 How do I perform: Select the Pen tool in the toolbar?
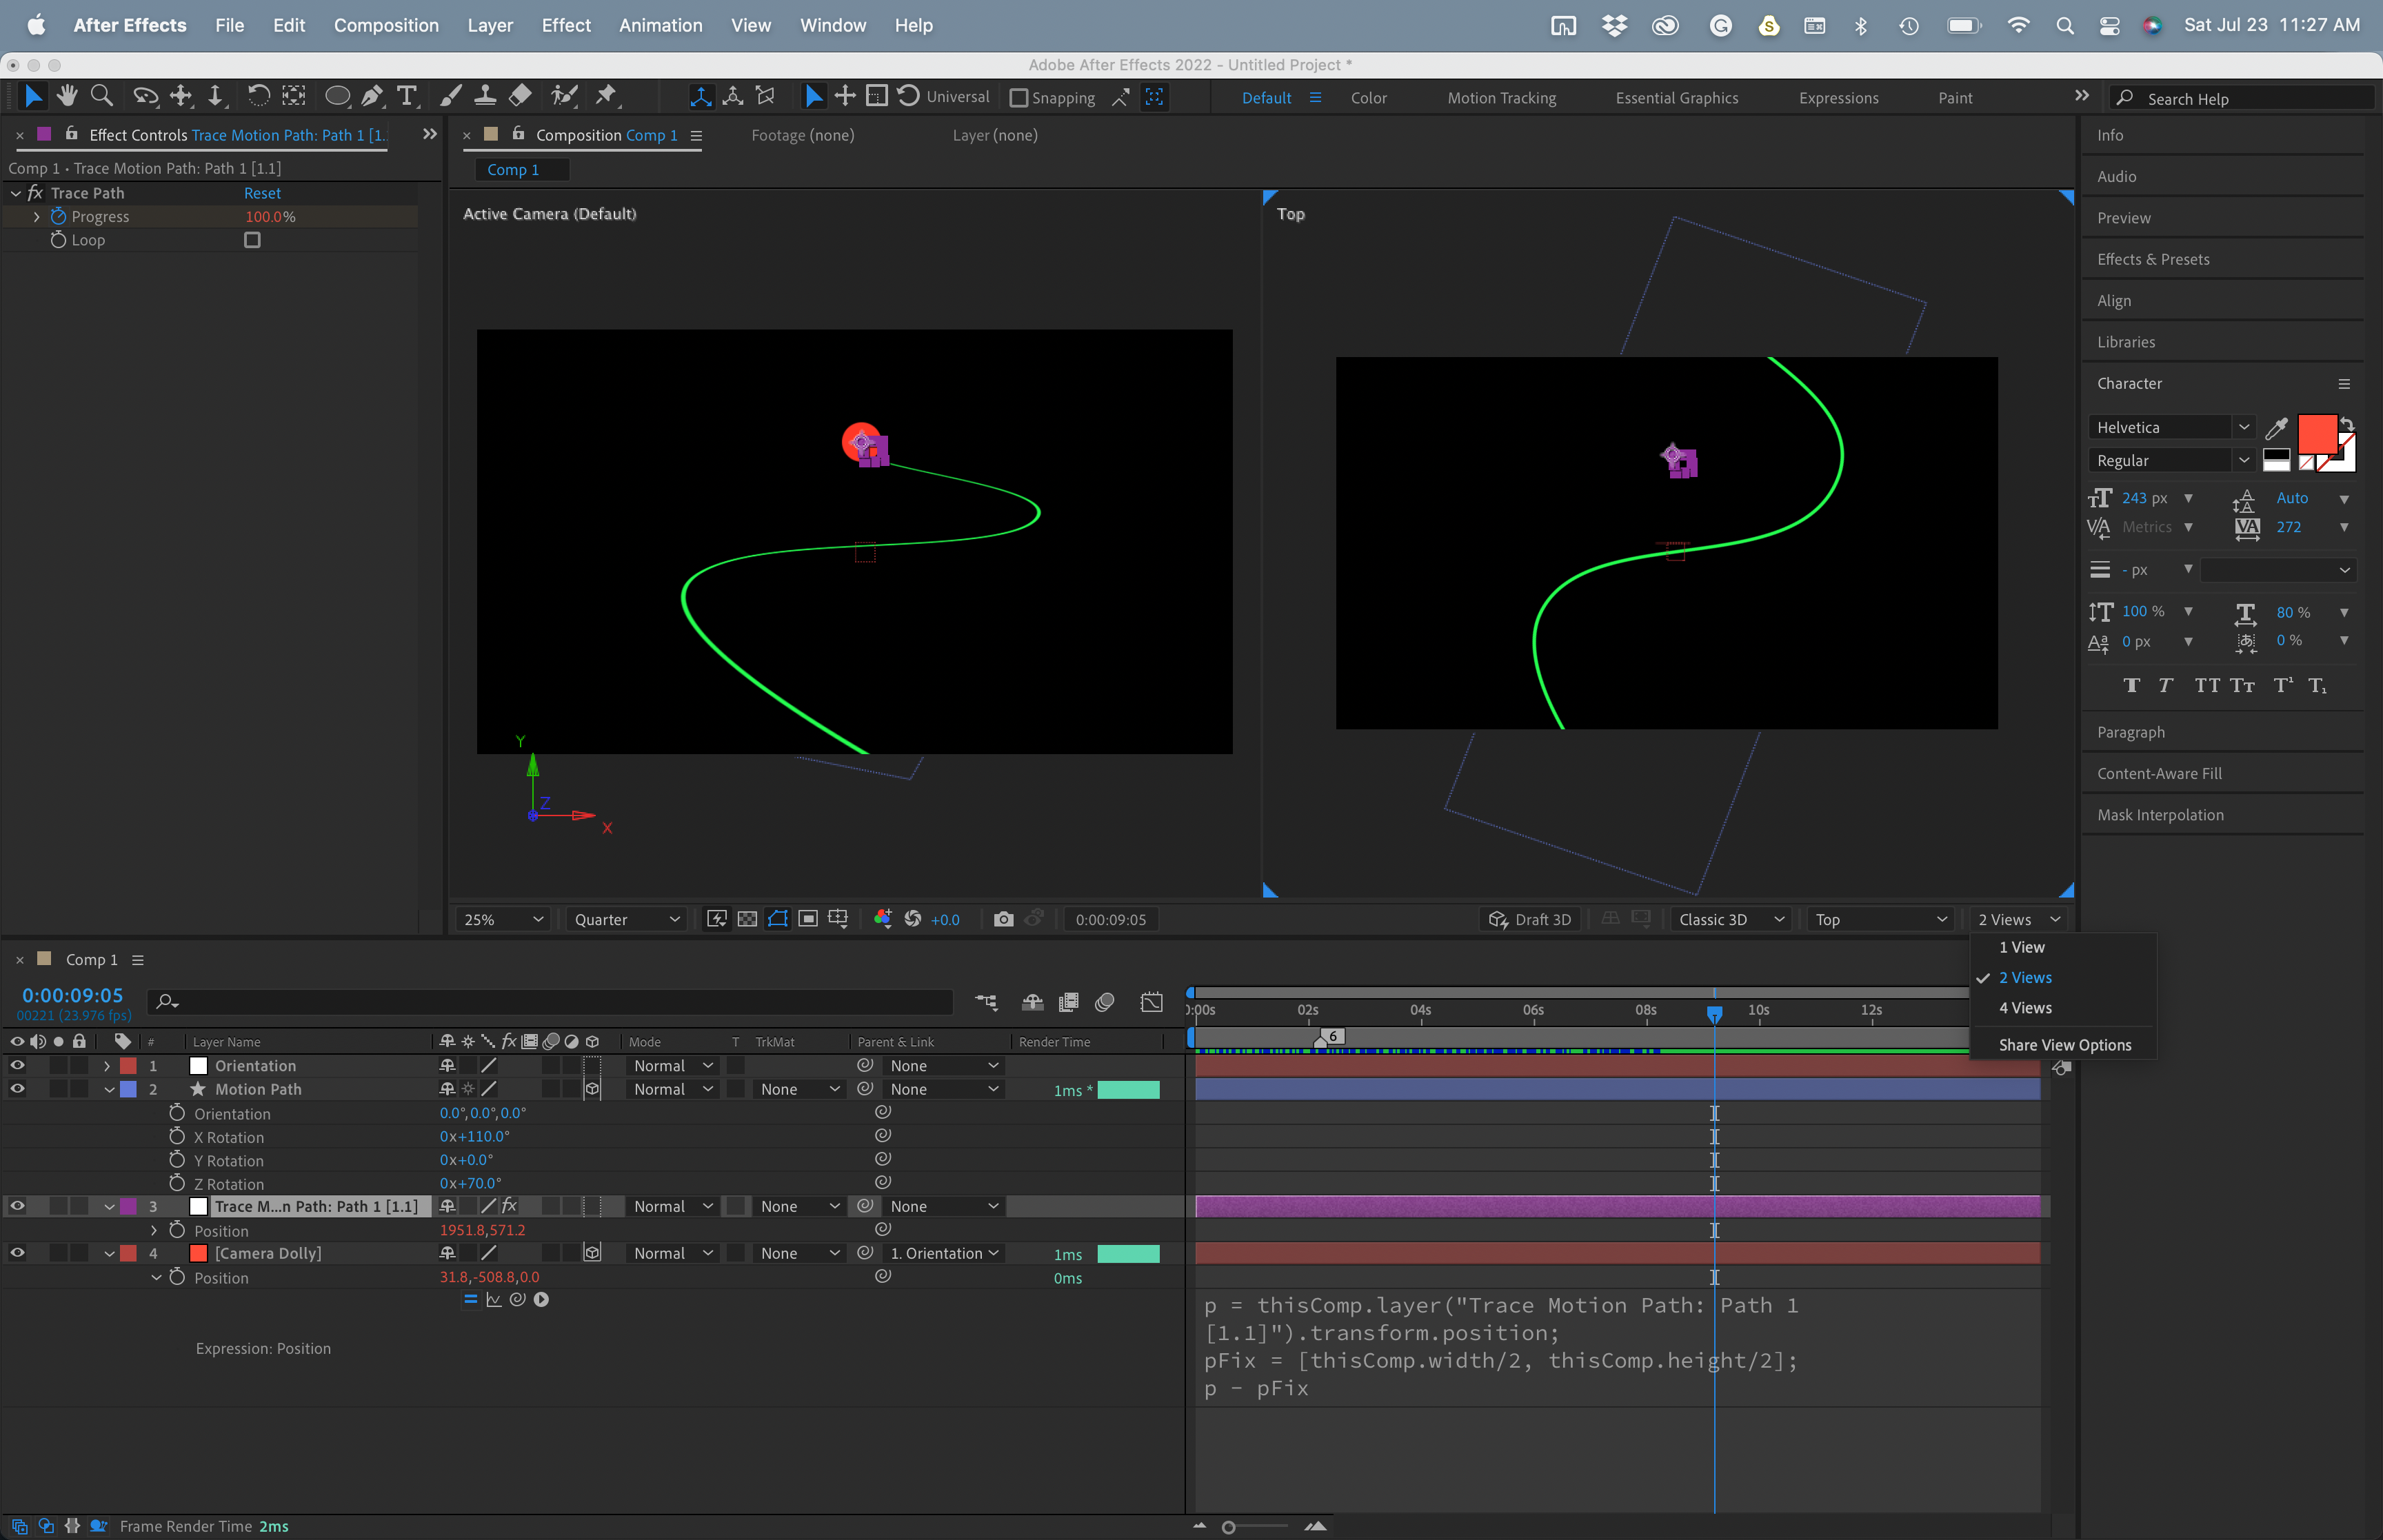[x=372, y=95]
